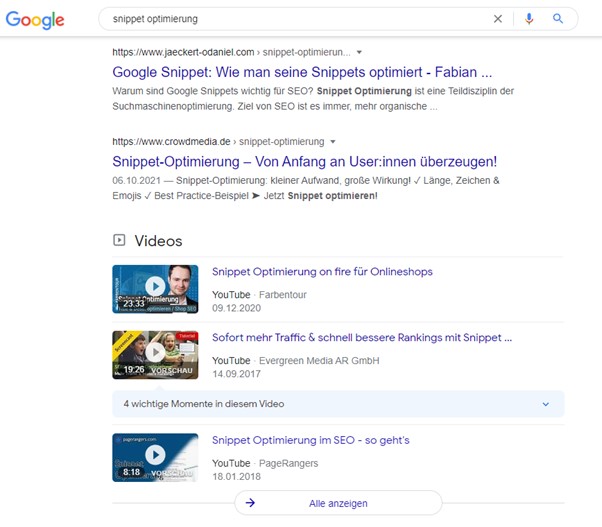Open 'Snippet Optimierung on fire für Onlineshops' link
602x527 pixels.
tap(322, 272)
